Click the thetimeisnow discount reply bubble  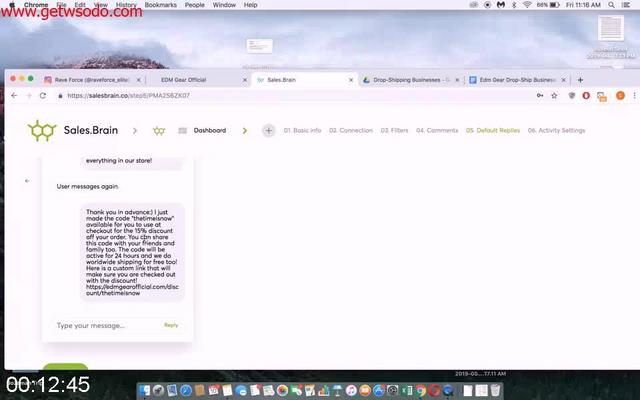tap(132, 252)
